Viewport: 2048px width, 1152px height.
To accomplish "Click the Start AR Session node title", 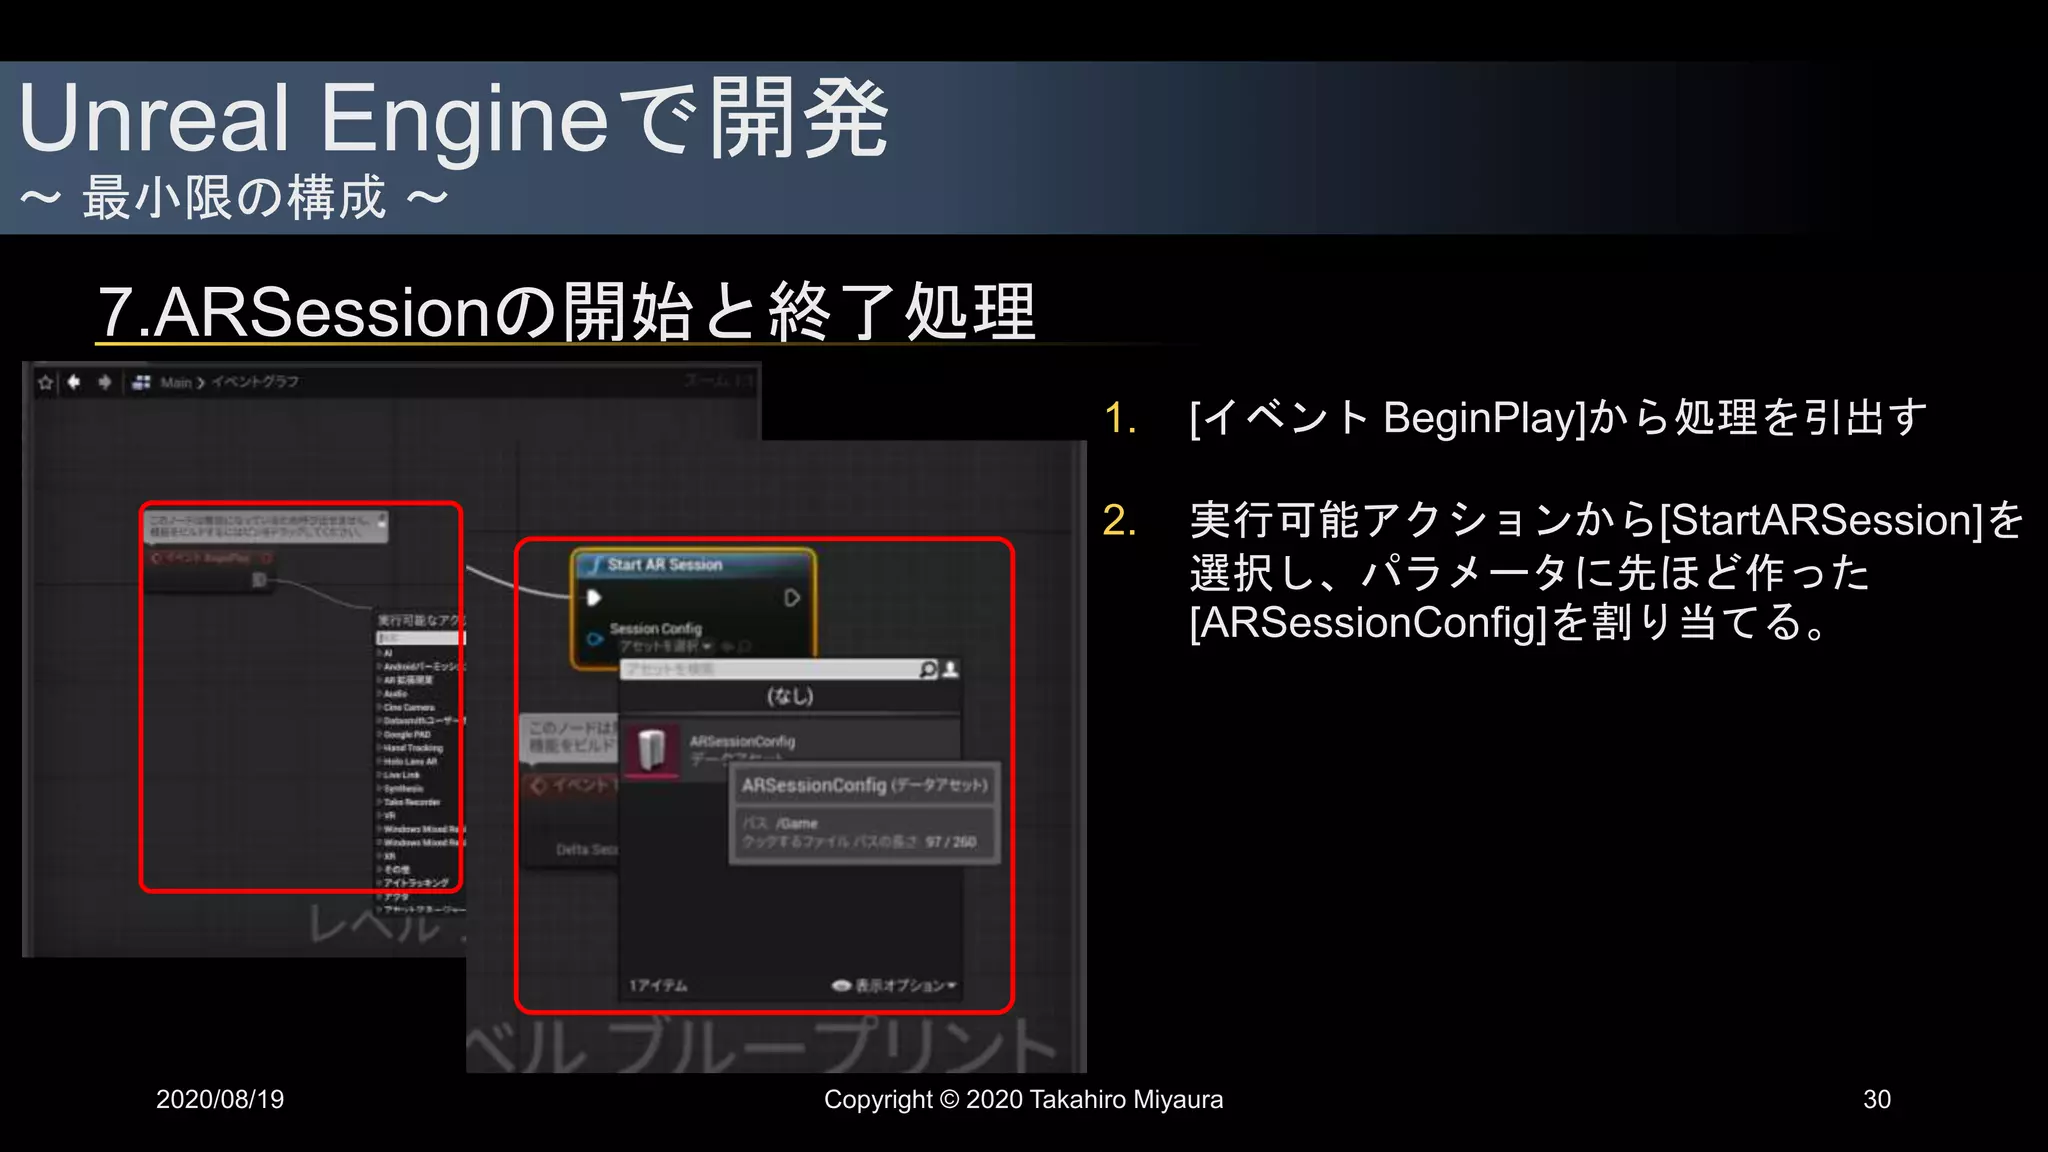I will coord(665,565).
